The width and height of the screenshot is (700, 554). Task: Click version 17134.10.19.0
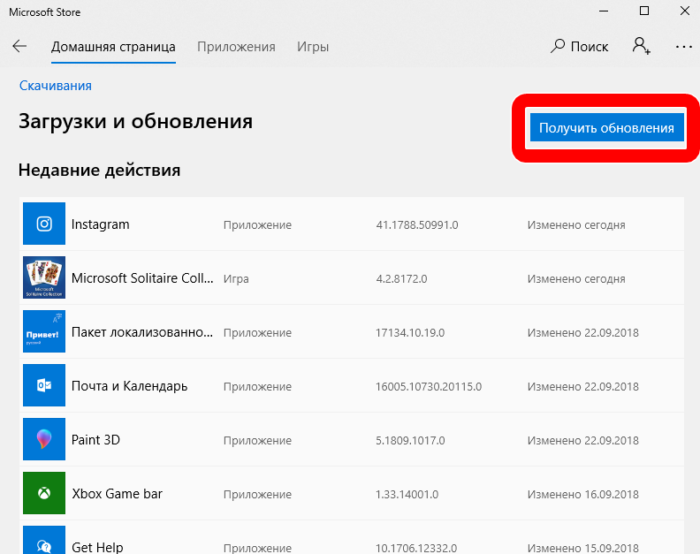point(410,333)
